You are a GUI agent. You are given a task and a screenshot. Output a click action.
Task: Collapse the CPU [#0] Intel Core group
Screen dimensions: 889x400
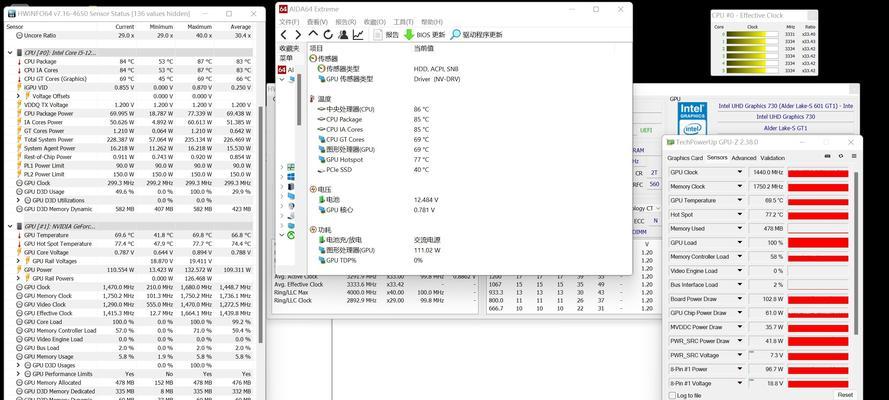tap(10, 53)
